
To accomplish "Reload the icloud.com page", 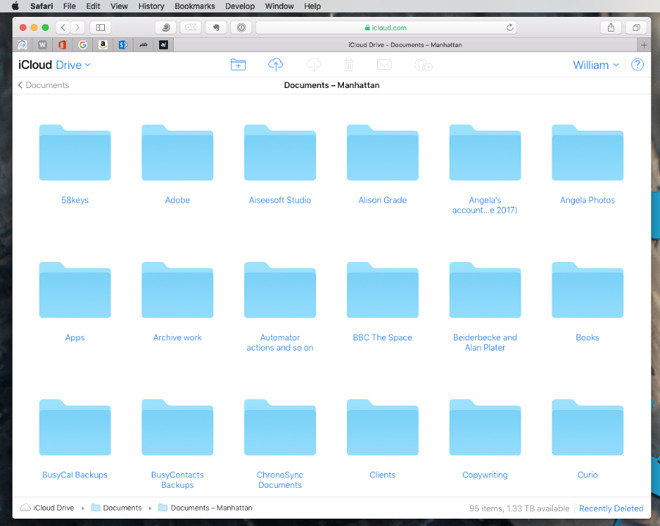I will [510, 27].
